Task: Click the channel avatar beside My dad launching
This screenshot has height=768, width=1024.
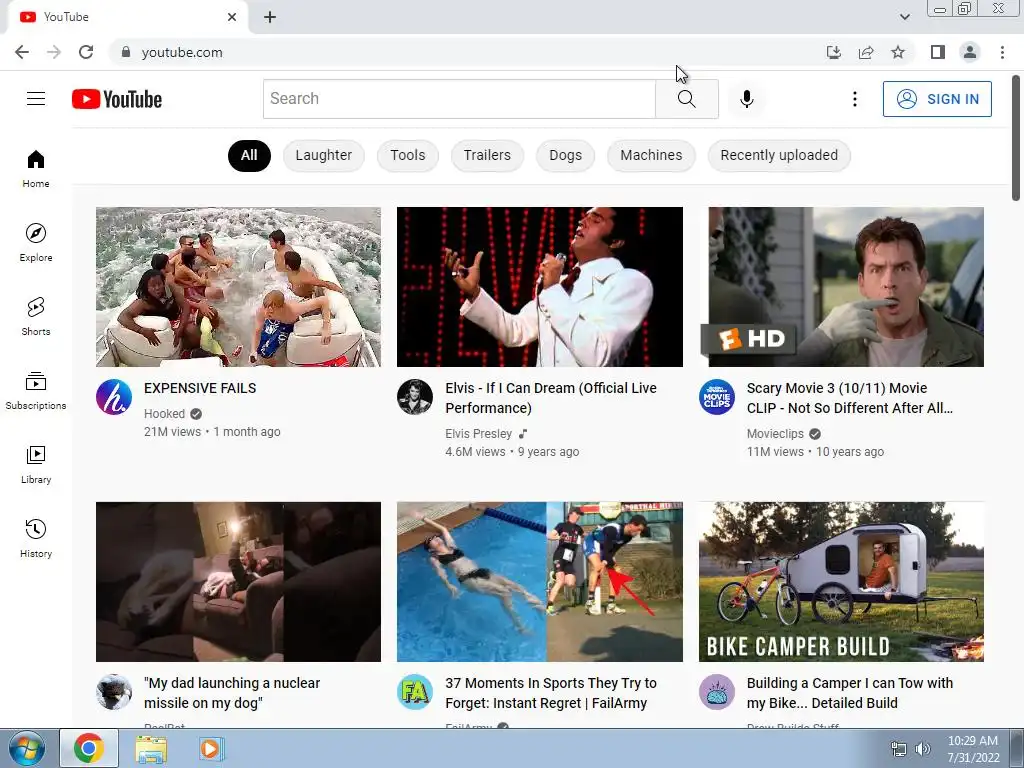Action: click(114, 692)
